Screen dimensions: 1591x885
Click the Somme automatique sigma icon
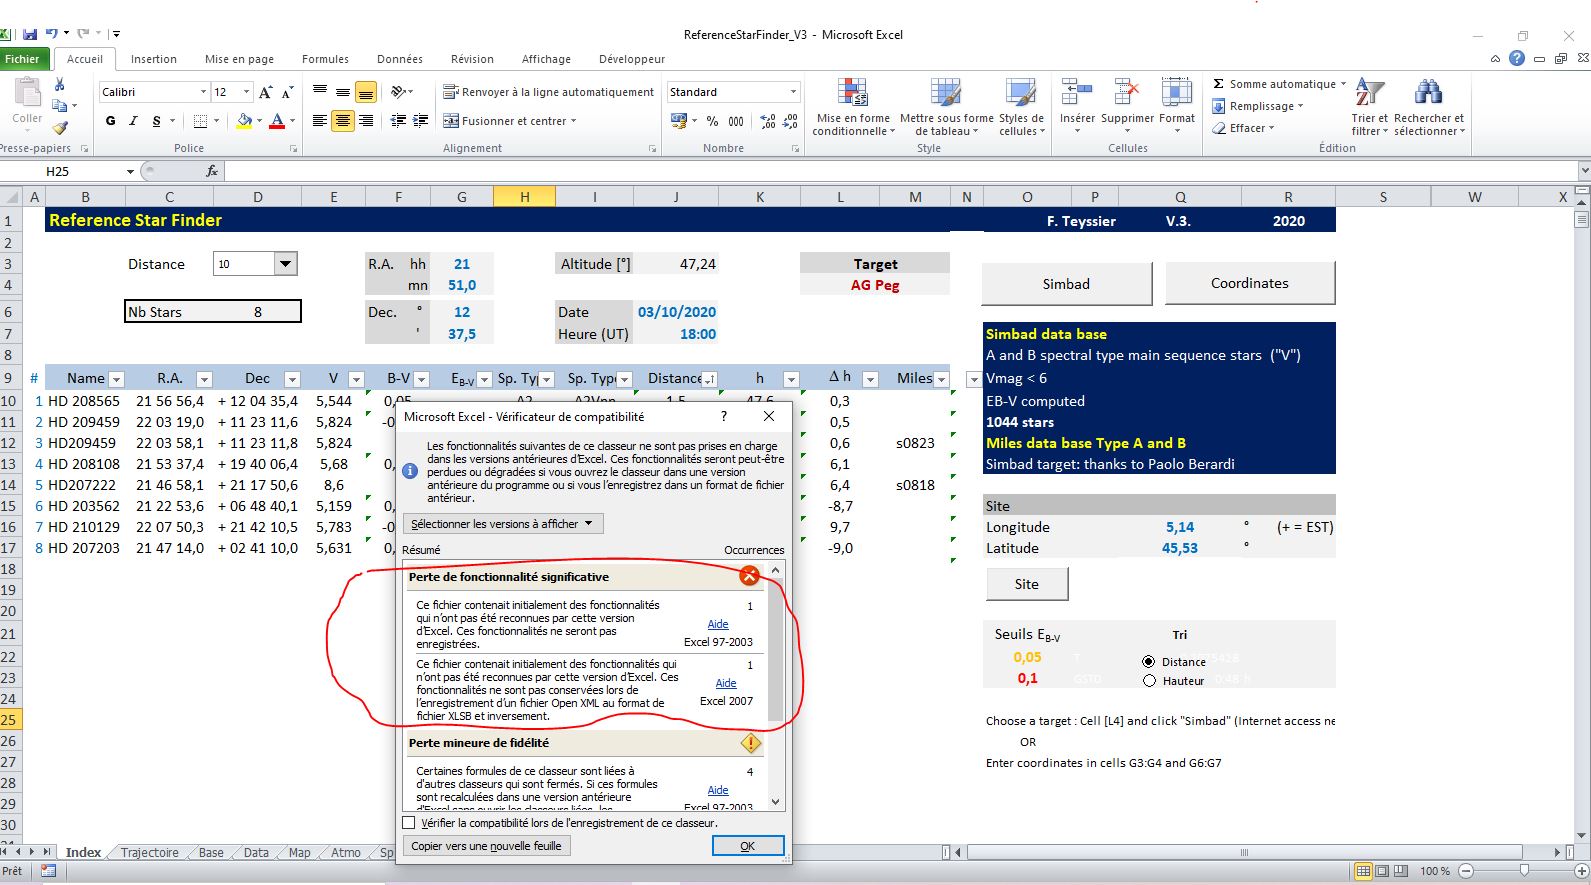[x=1218, y=84]
